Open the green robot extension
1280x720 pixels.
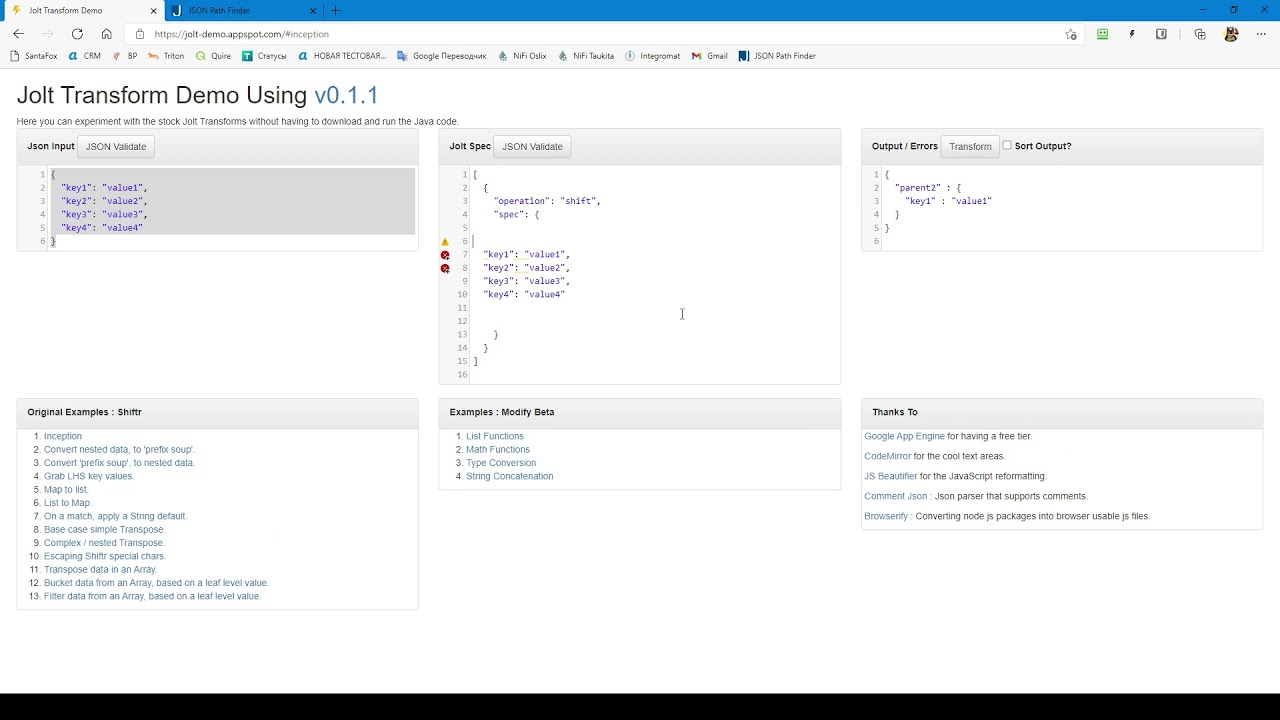(x=1102, y=34)
